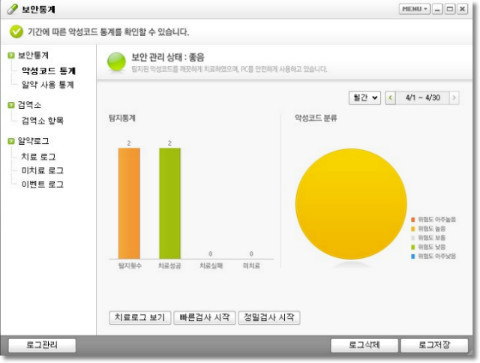Click the orange 탐지횟수 bar
The height and width of the screenshot is (363, 480).
pos(129,203)
